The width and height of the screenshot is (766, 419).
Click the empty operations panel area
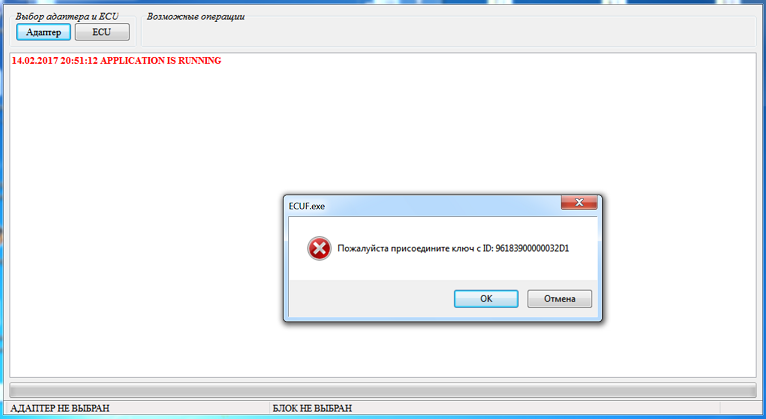tap(448, 33)
